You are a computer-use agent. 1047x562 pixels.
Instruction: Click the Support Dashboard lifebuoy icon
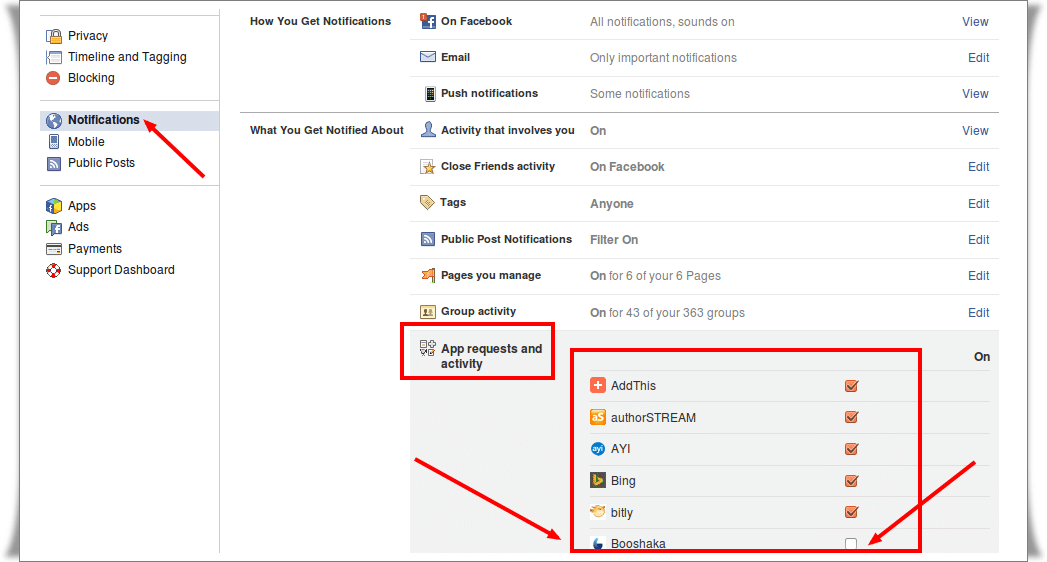(x=53, y=270)
